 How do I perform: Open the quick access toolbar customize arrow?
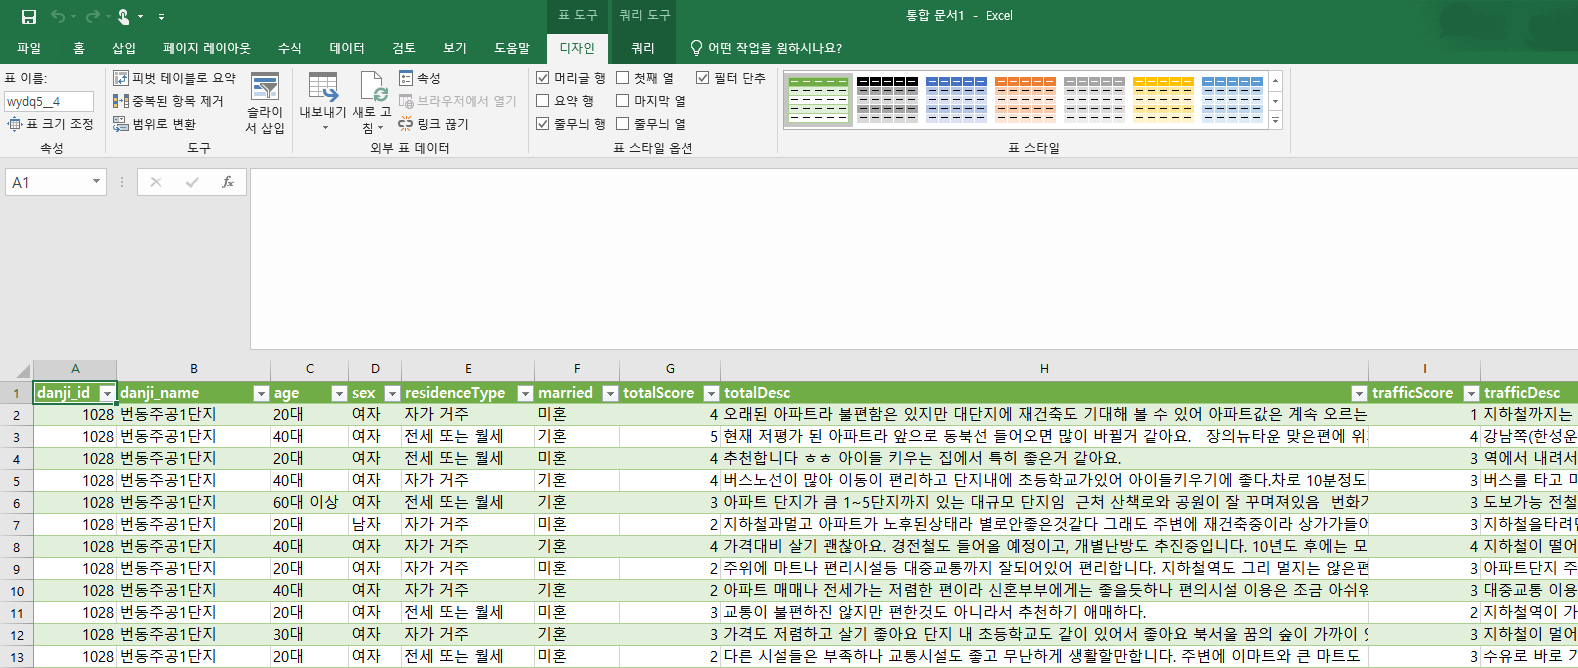tap(162, 17)
